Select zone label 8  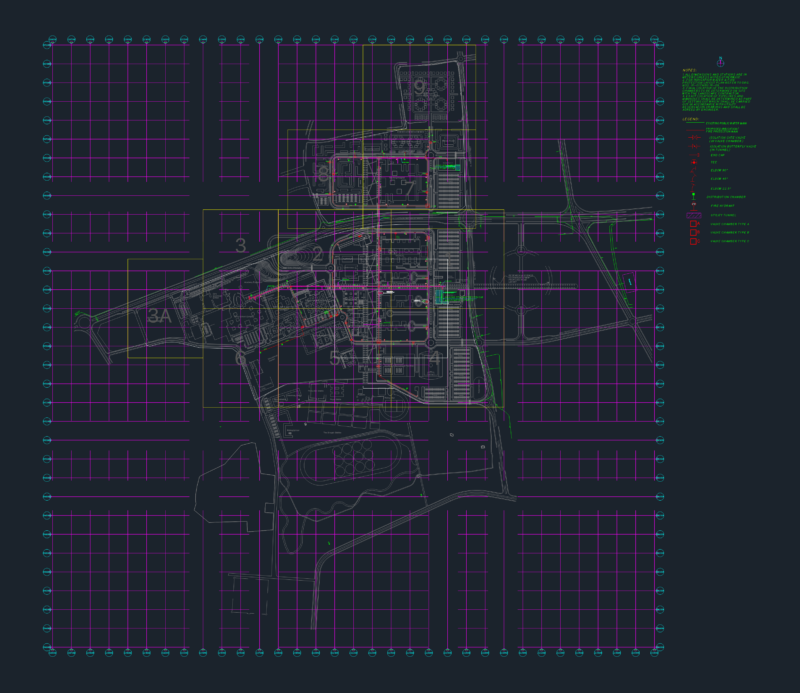[323, 174]
